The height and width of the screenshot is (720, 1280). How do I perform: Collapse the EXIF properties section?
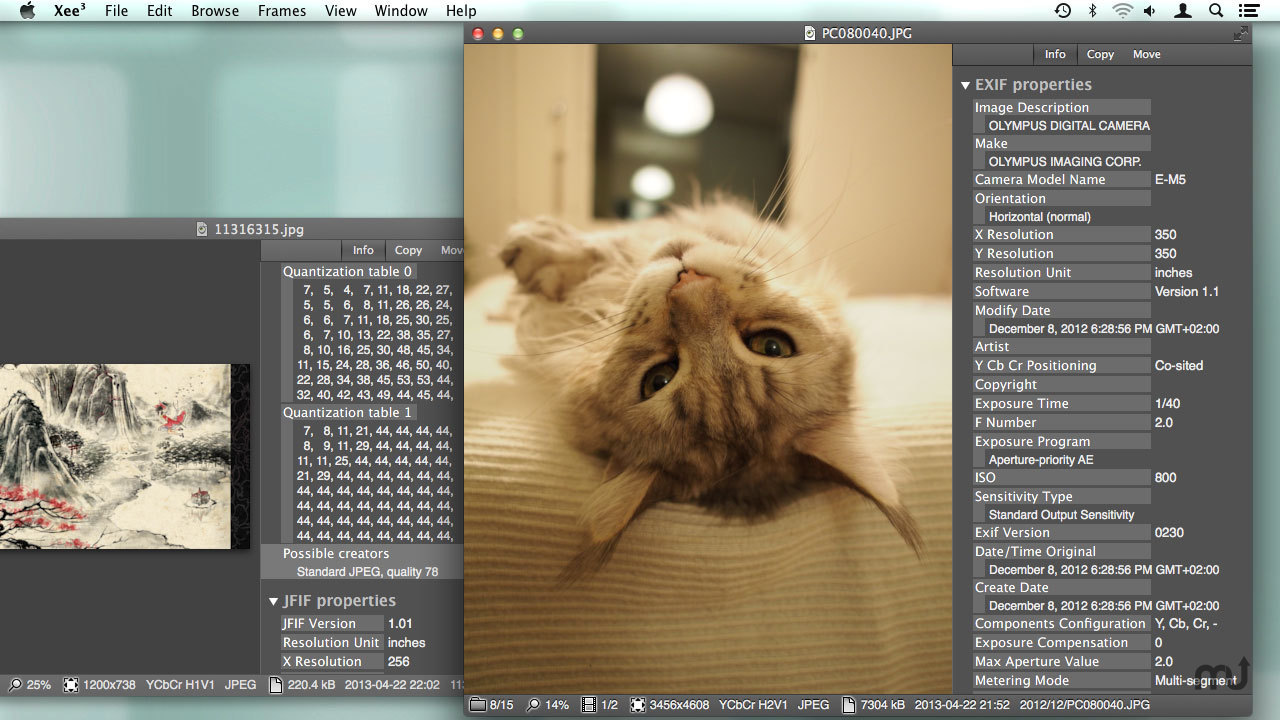pyautogui.click(x=965, y=86)
